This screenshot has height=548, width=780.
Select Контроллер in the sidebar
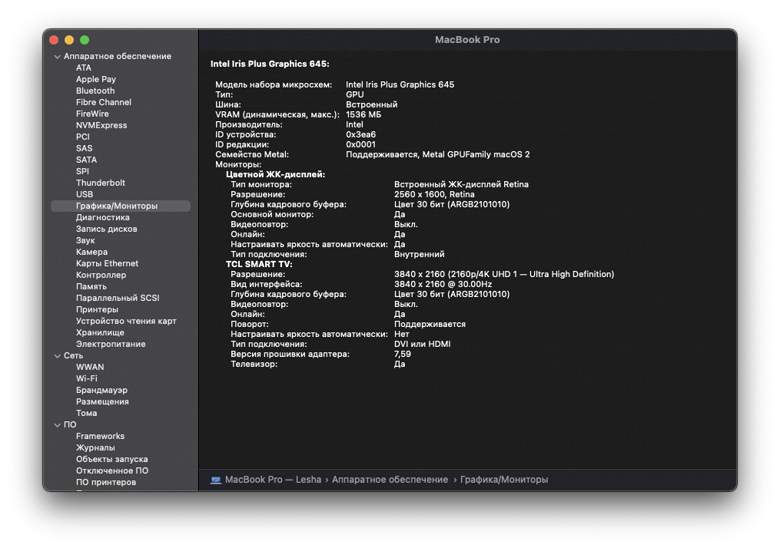point(101,274)
